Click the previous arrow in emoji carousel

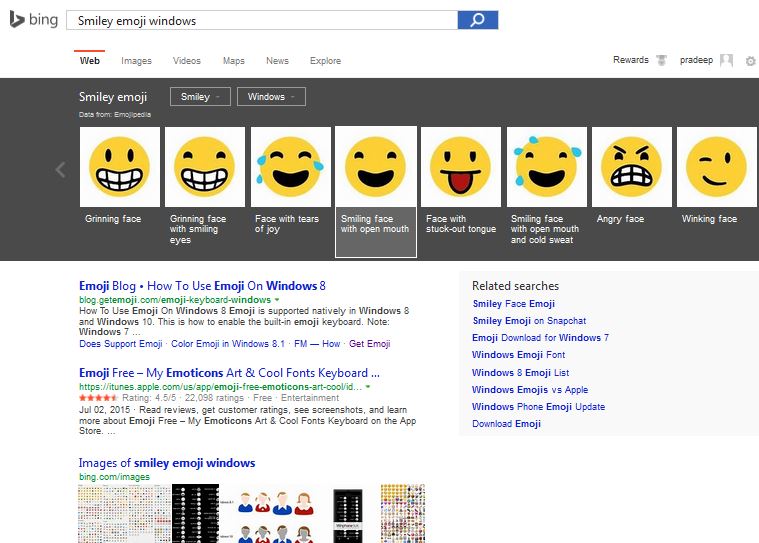tap(61, 169)
